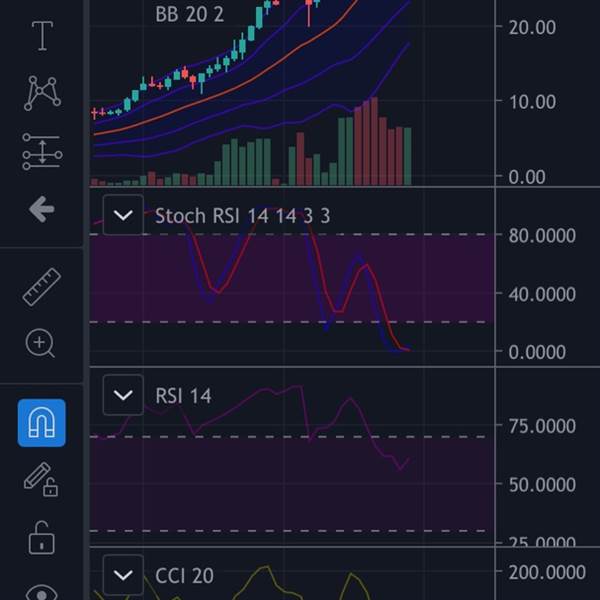Image resolution: width=600 pixels, height=600 pixels.
Task: Click the back arrow icon
Action: pos(42,209)
